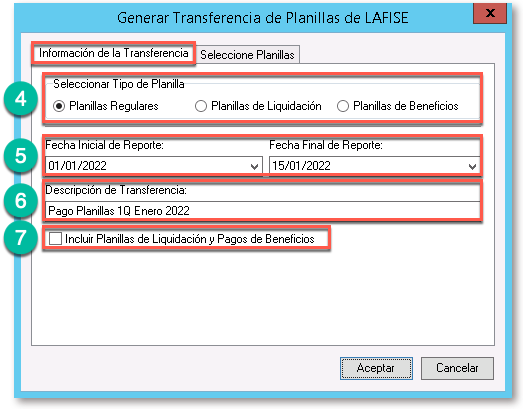The height and width of the screenshot is (409, 523).
Task: Select the Planillas Regulares radio button
Action: 59,106
